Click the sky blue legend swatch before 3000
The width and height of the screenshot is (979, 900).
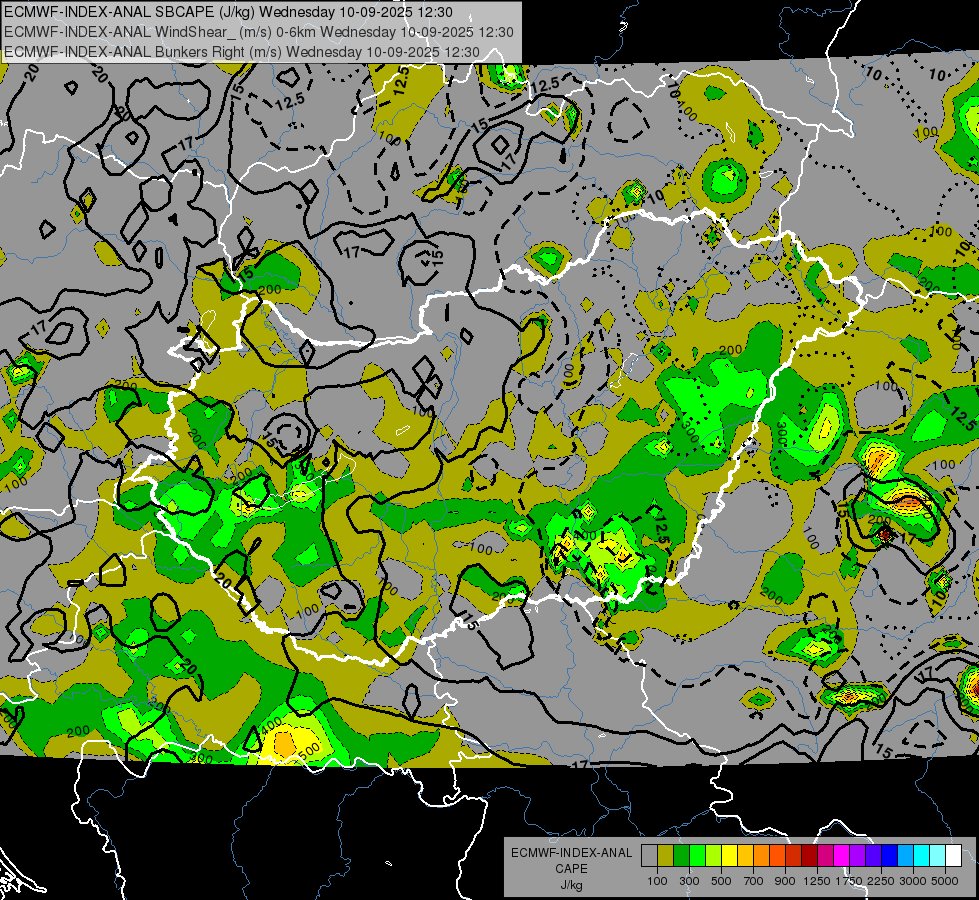906,856
